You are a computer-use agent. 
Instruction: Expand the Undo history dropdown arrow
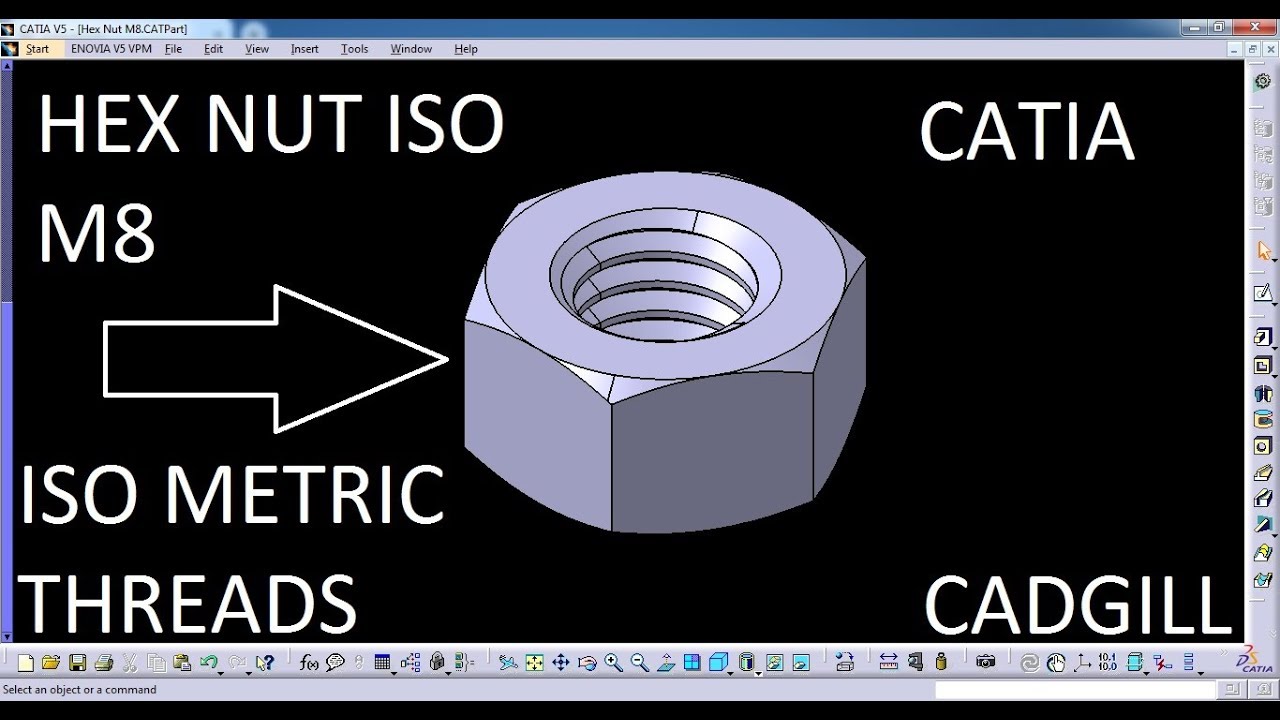tap(220, 673)
